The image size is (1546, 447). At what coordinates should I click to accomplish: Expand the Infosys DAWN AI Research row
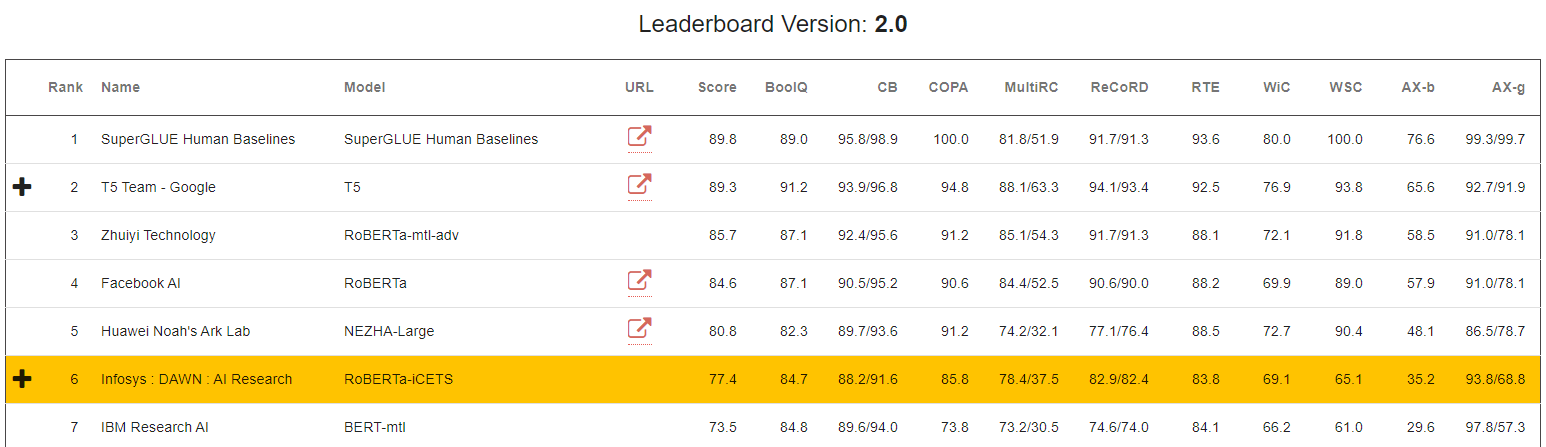coord(22,379)
